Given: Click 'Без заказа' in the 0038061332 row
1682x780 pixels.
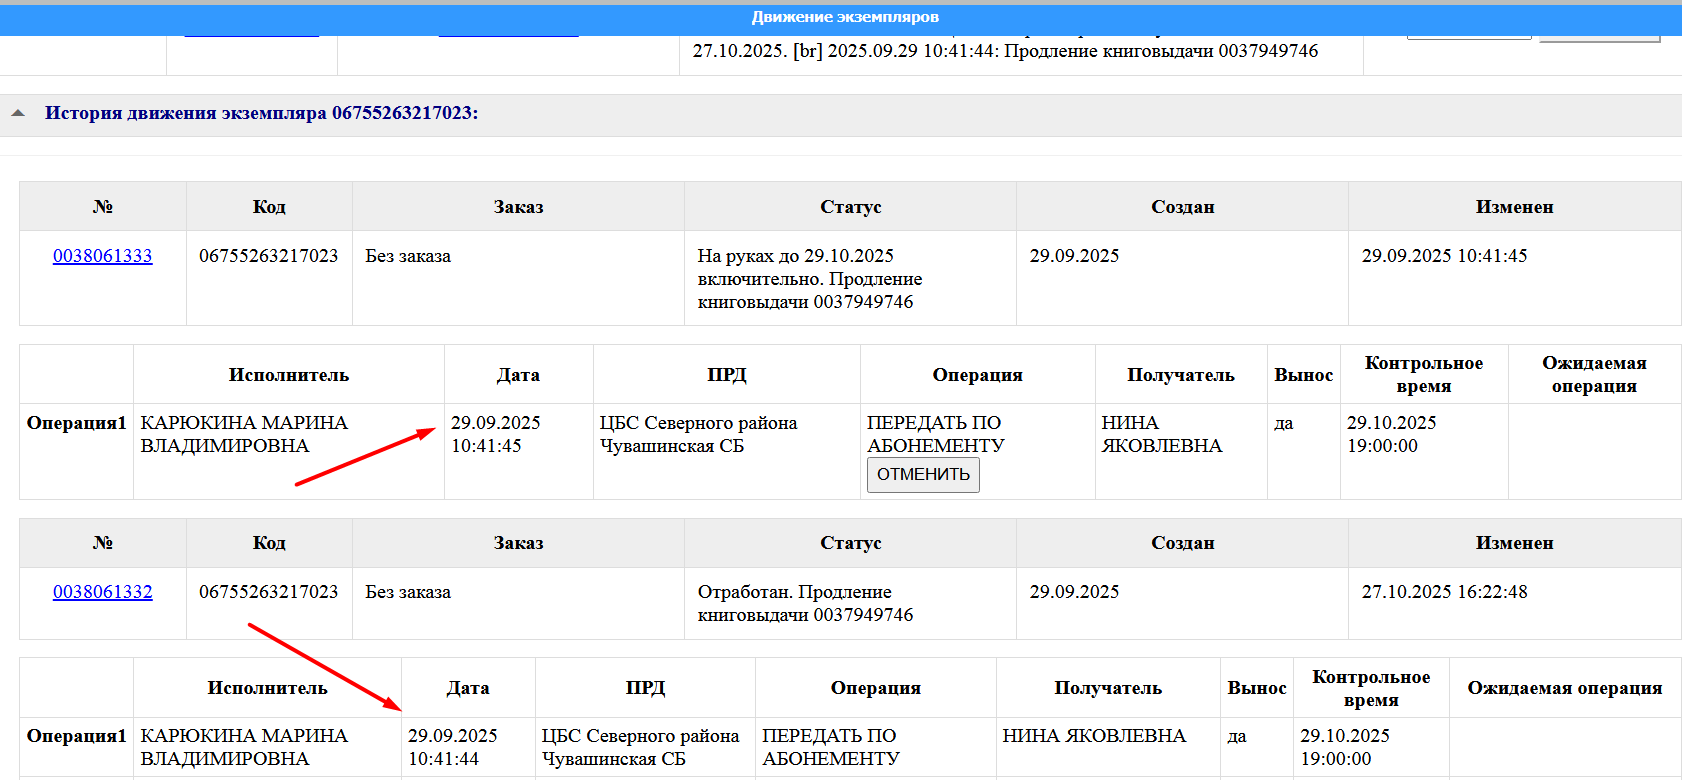Looking at the screenshot, I should [x=408, y=592].
